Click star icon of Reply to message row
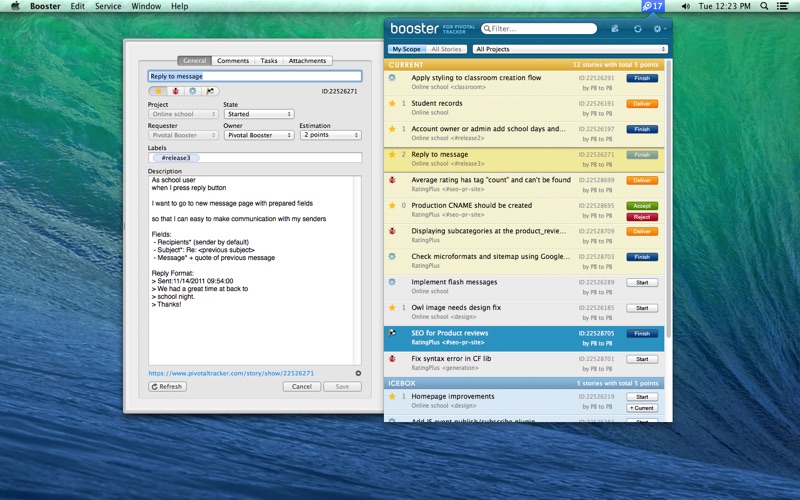This screenshot has width=800, height=500. 392,154
